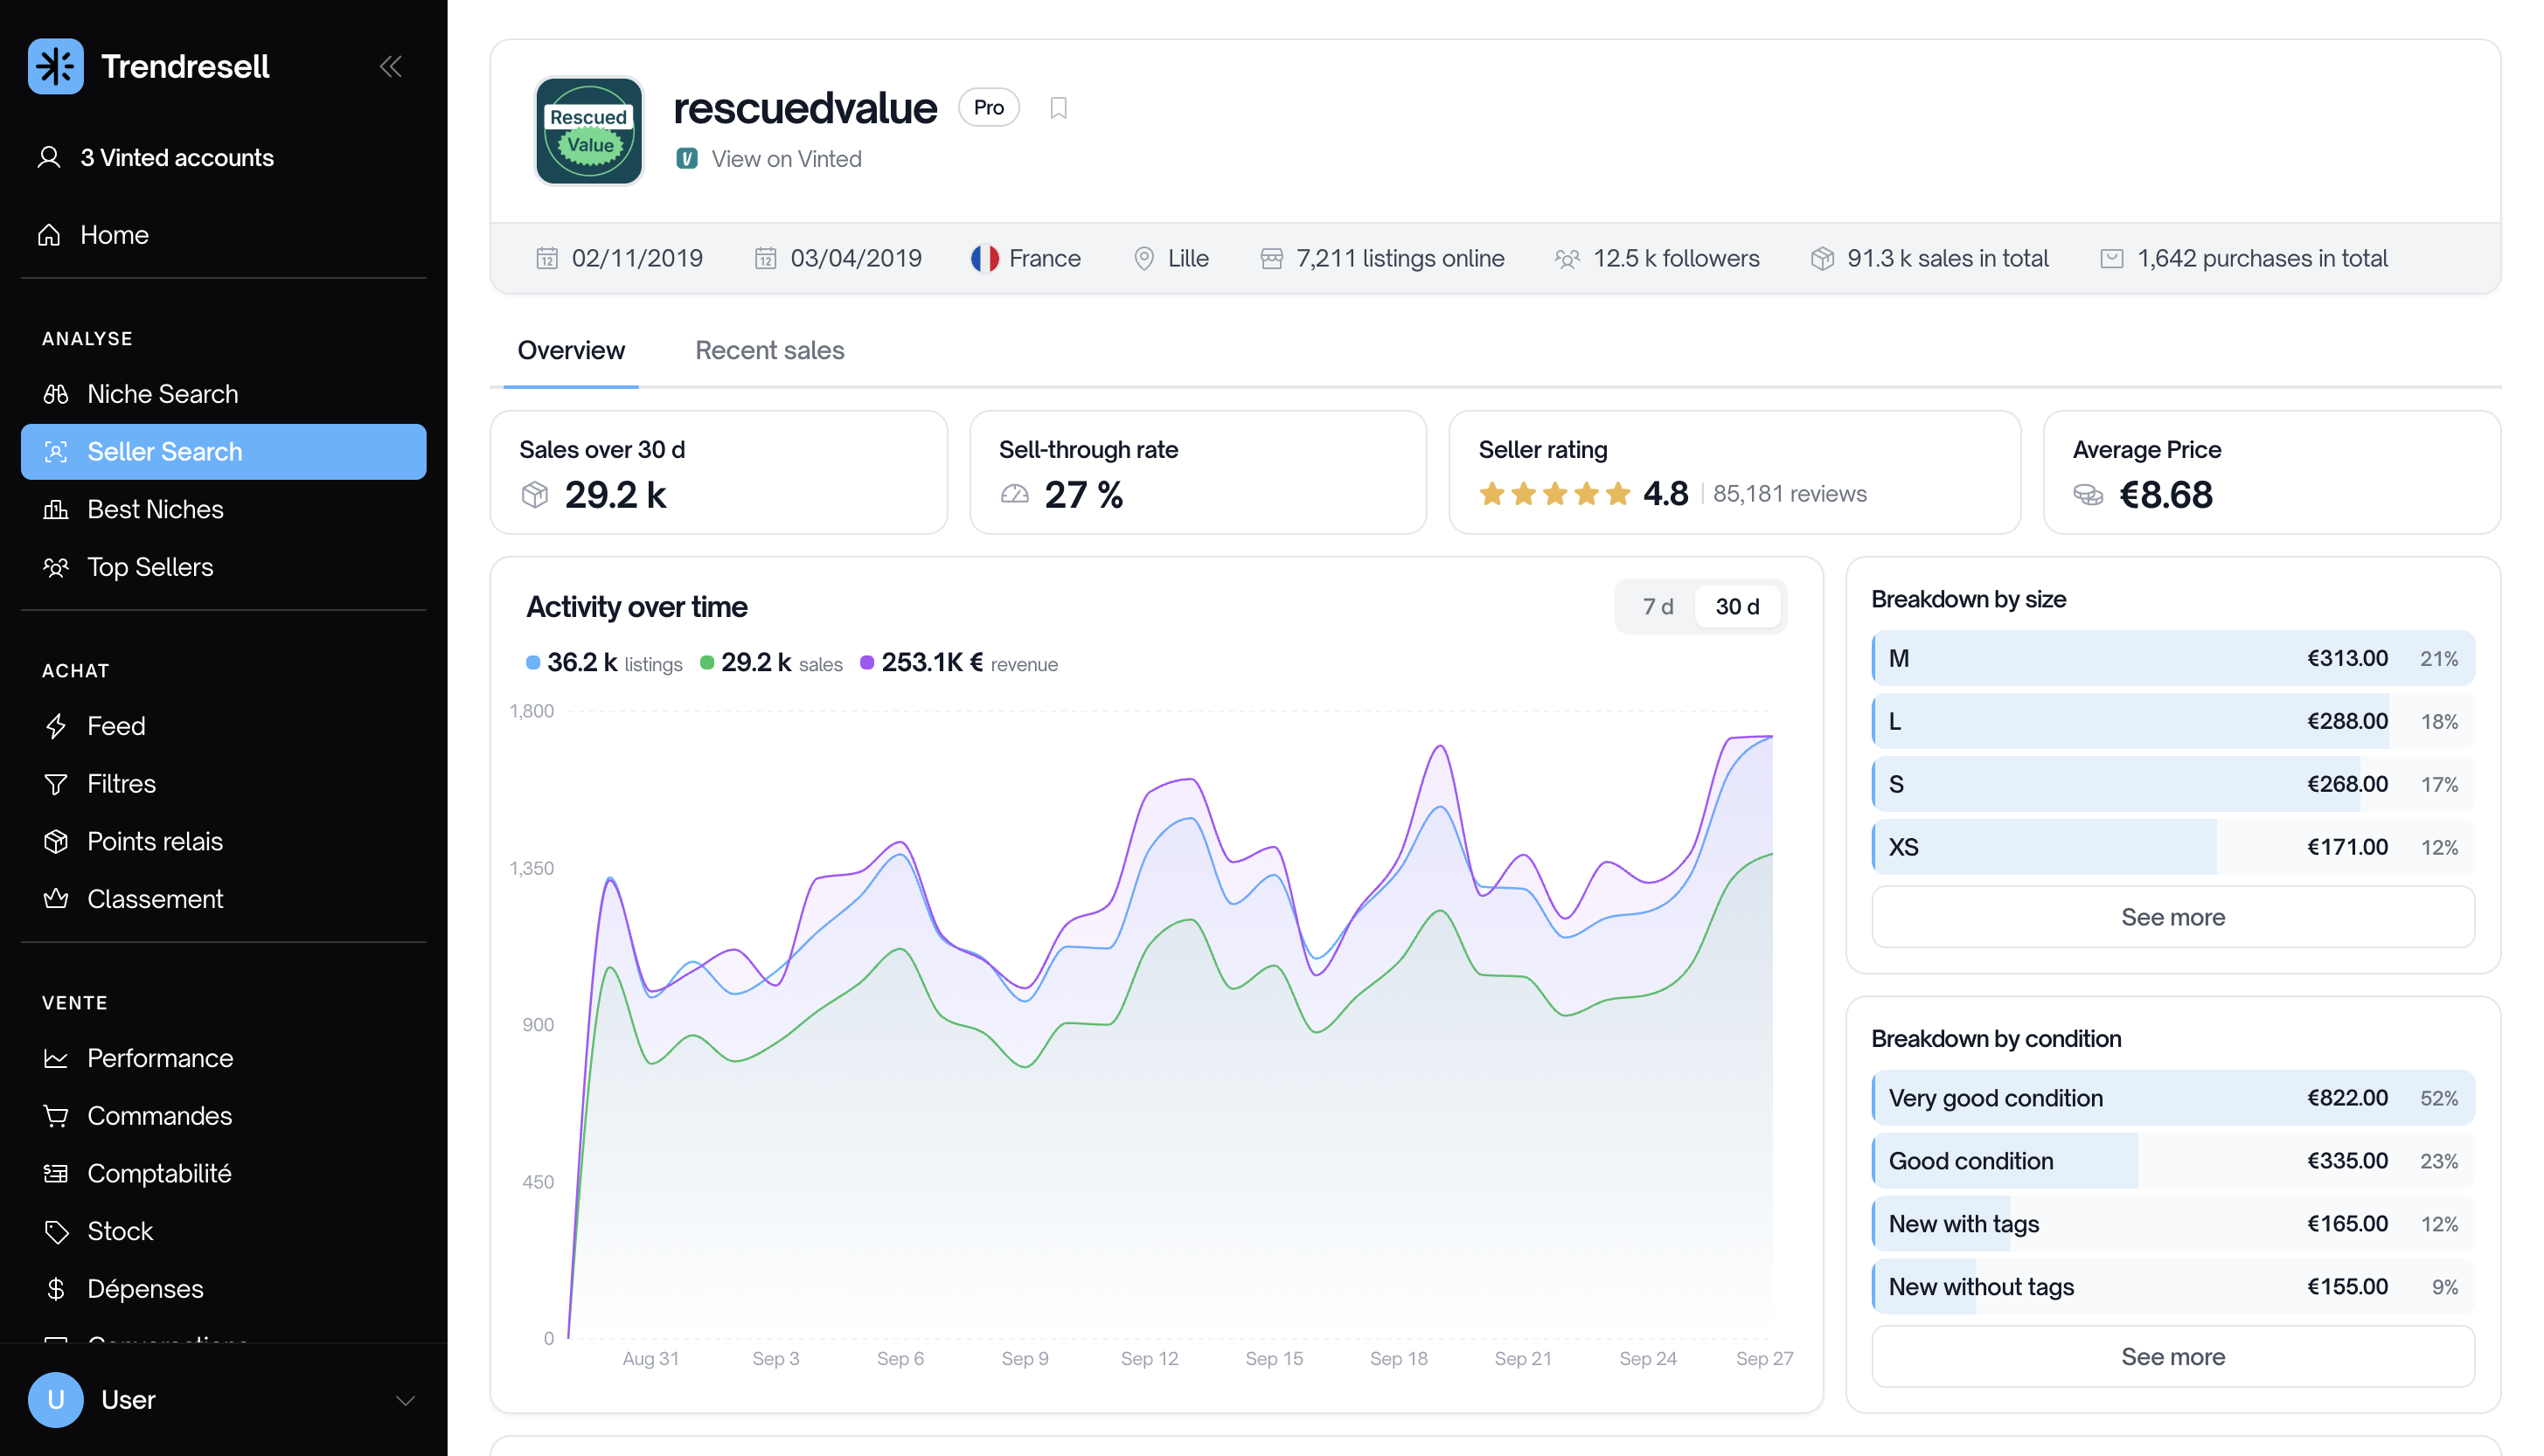This screenshot has height=1456, width=2544.
Task: Switch to the Overview tab
Action: 571,351
